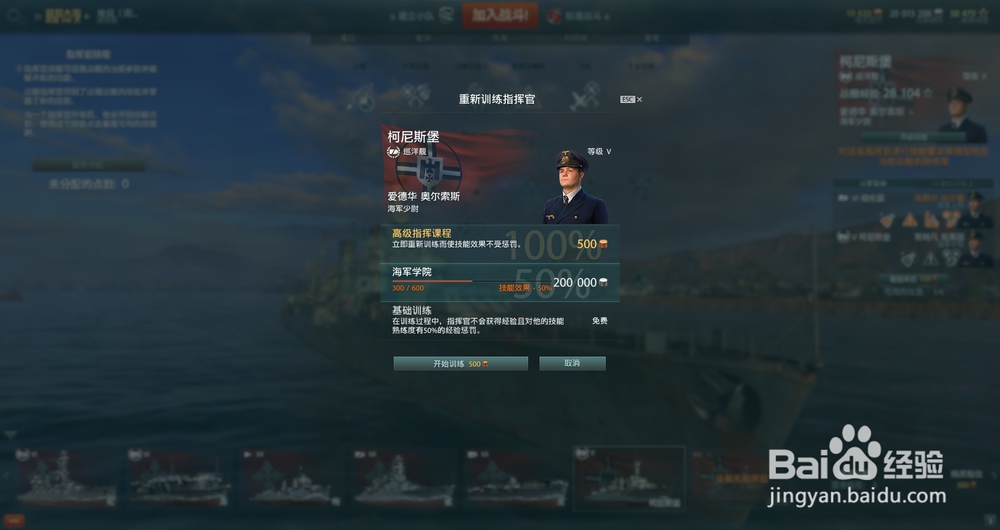Select the free 基础训练 option

500,321
